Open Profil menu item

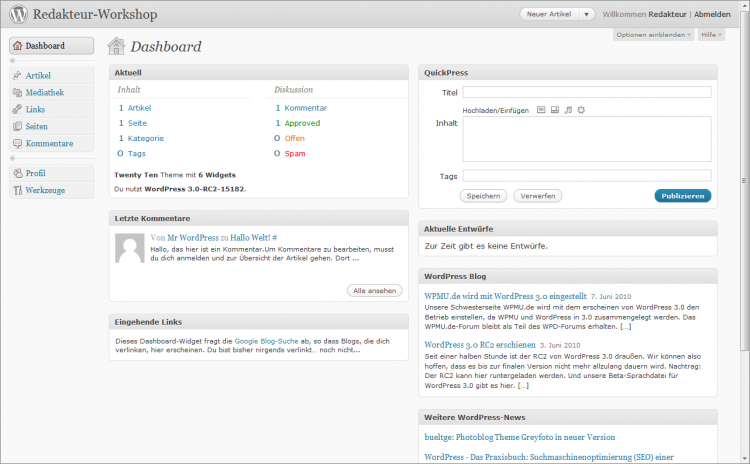pyautogui.click(x=52, y=173)
